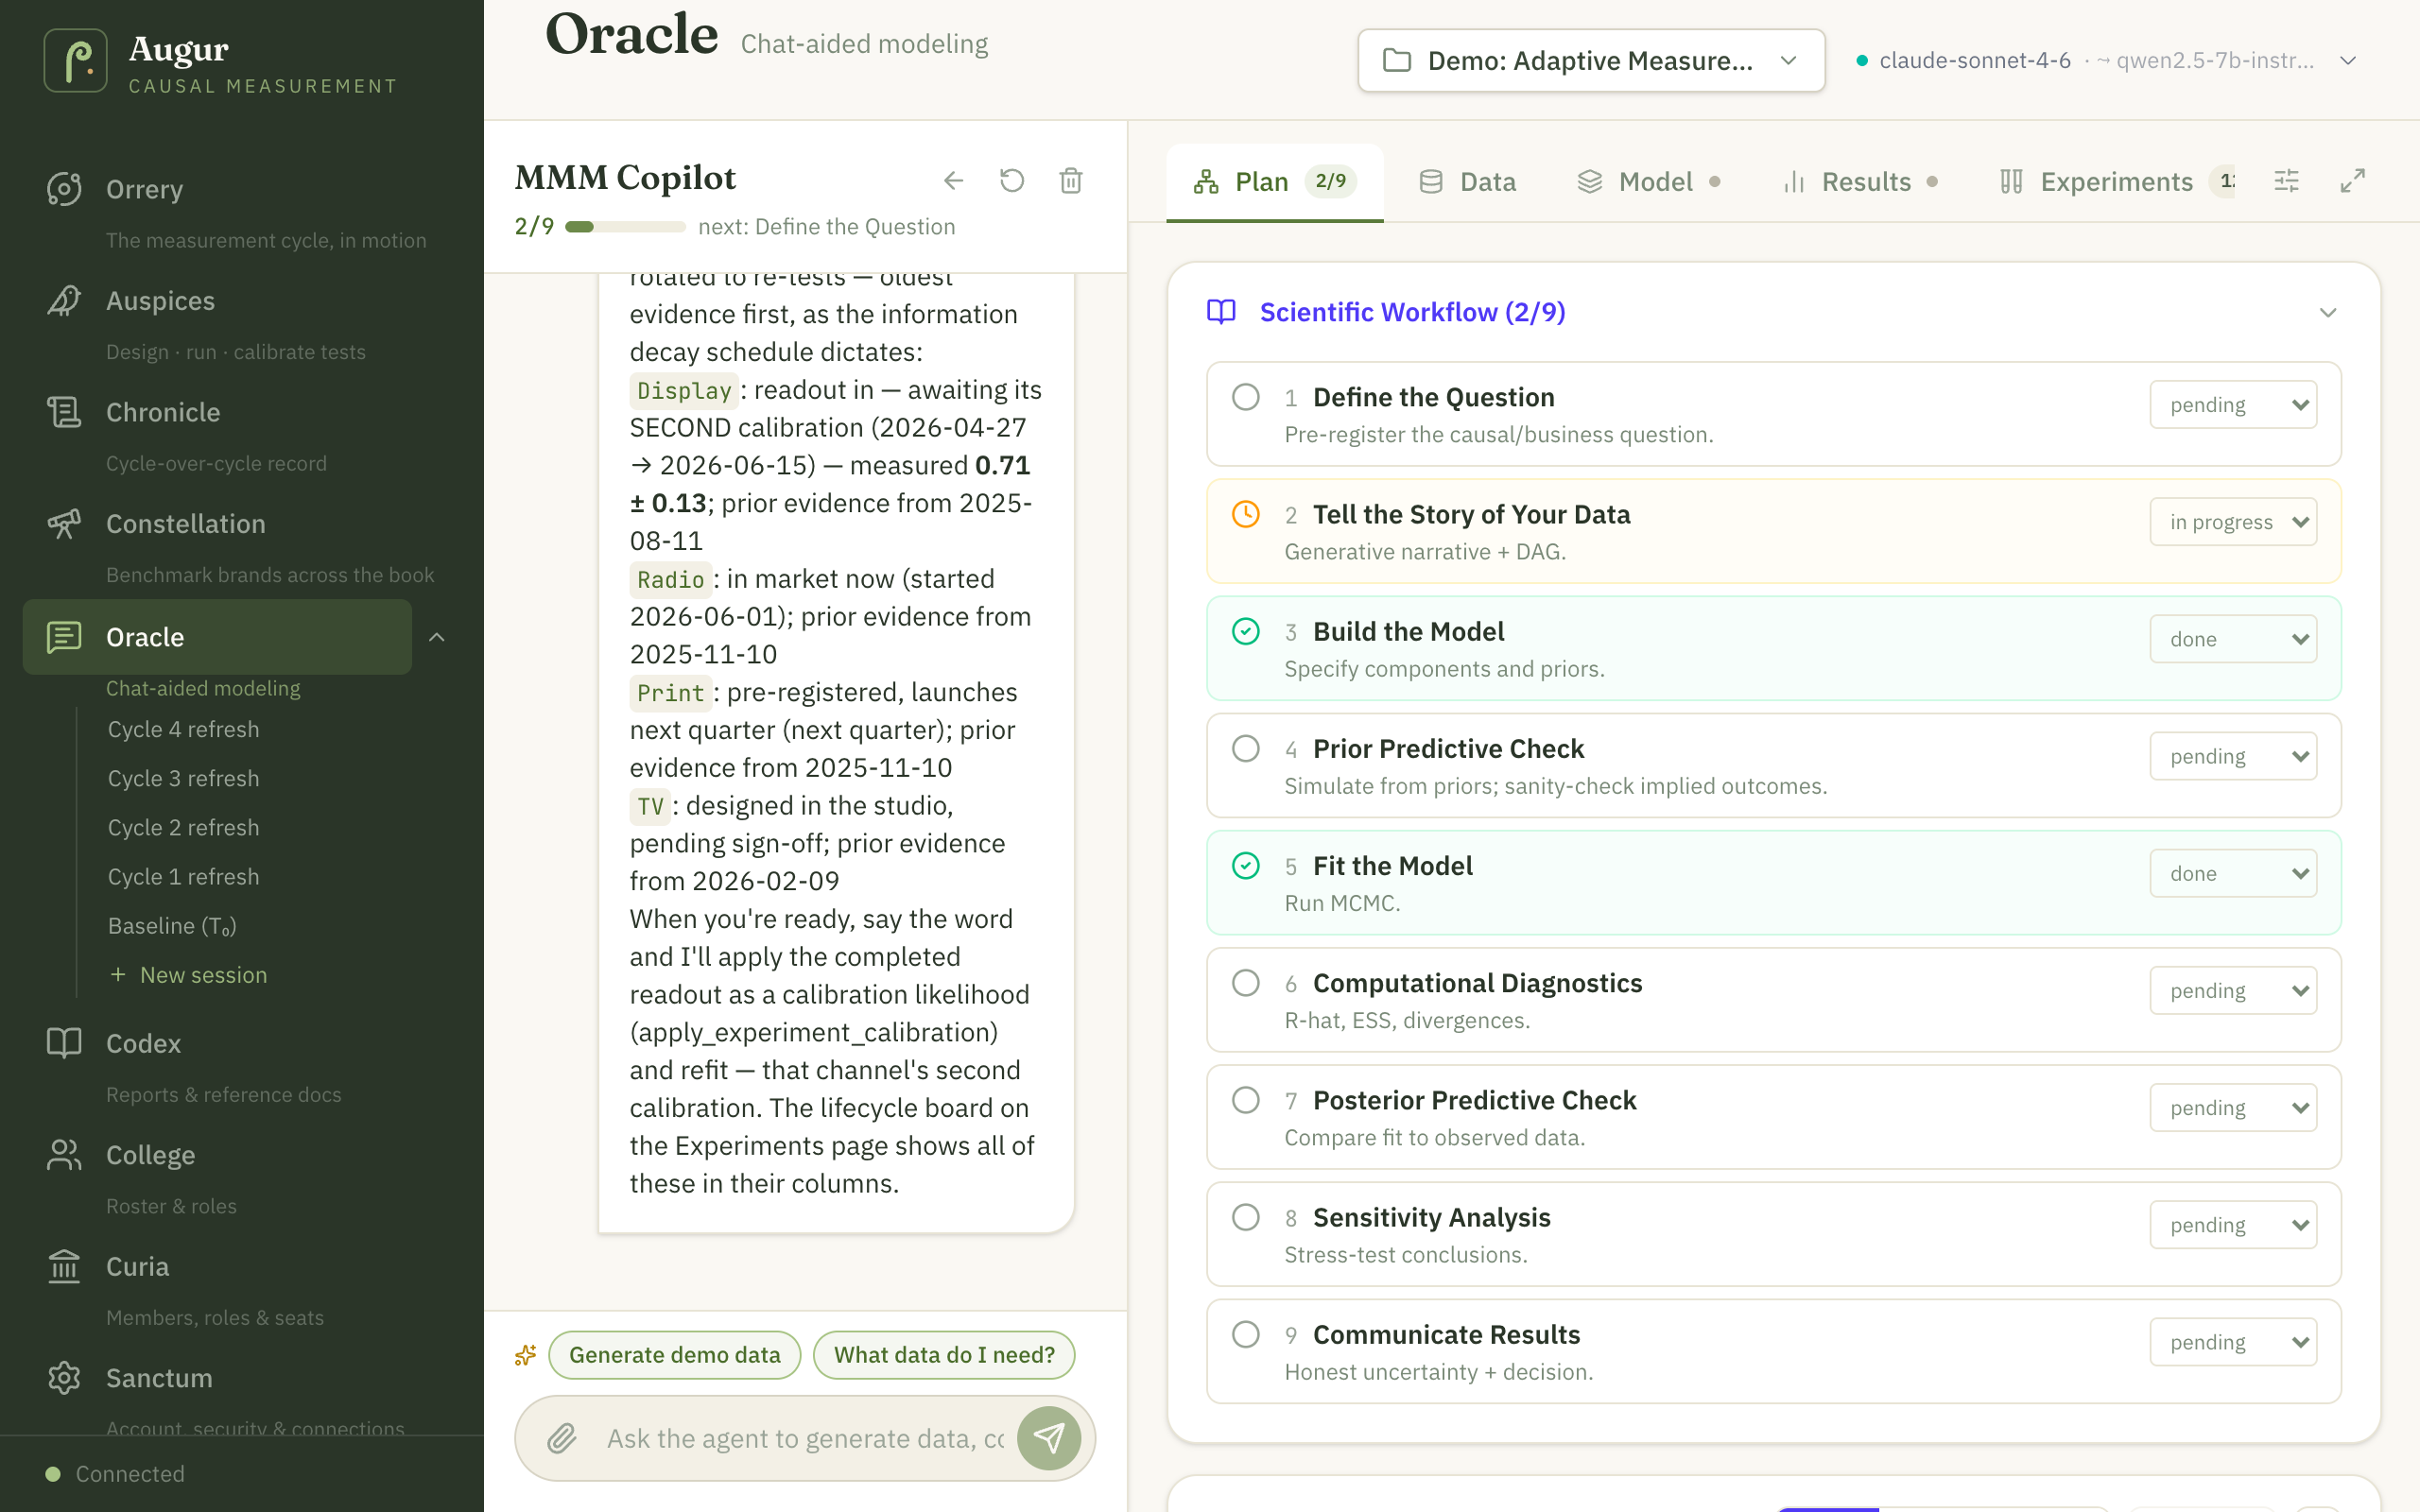Toggle the circle for Sensitivity Analysis
The width and height of the screenshot is (2420, 1512).
pyautogui.click(x=1245, y=1217)
